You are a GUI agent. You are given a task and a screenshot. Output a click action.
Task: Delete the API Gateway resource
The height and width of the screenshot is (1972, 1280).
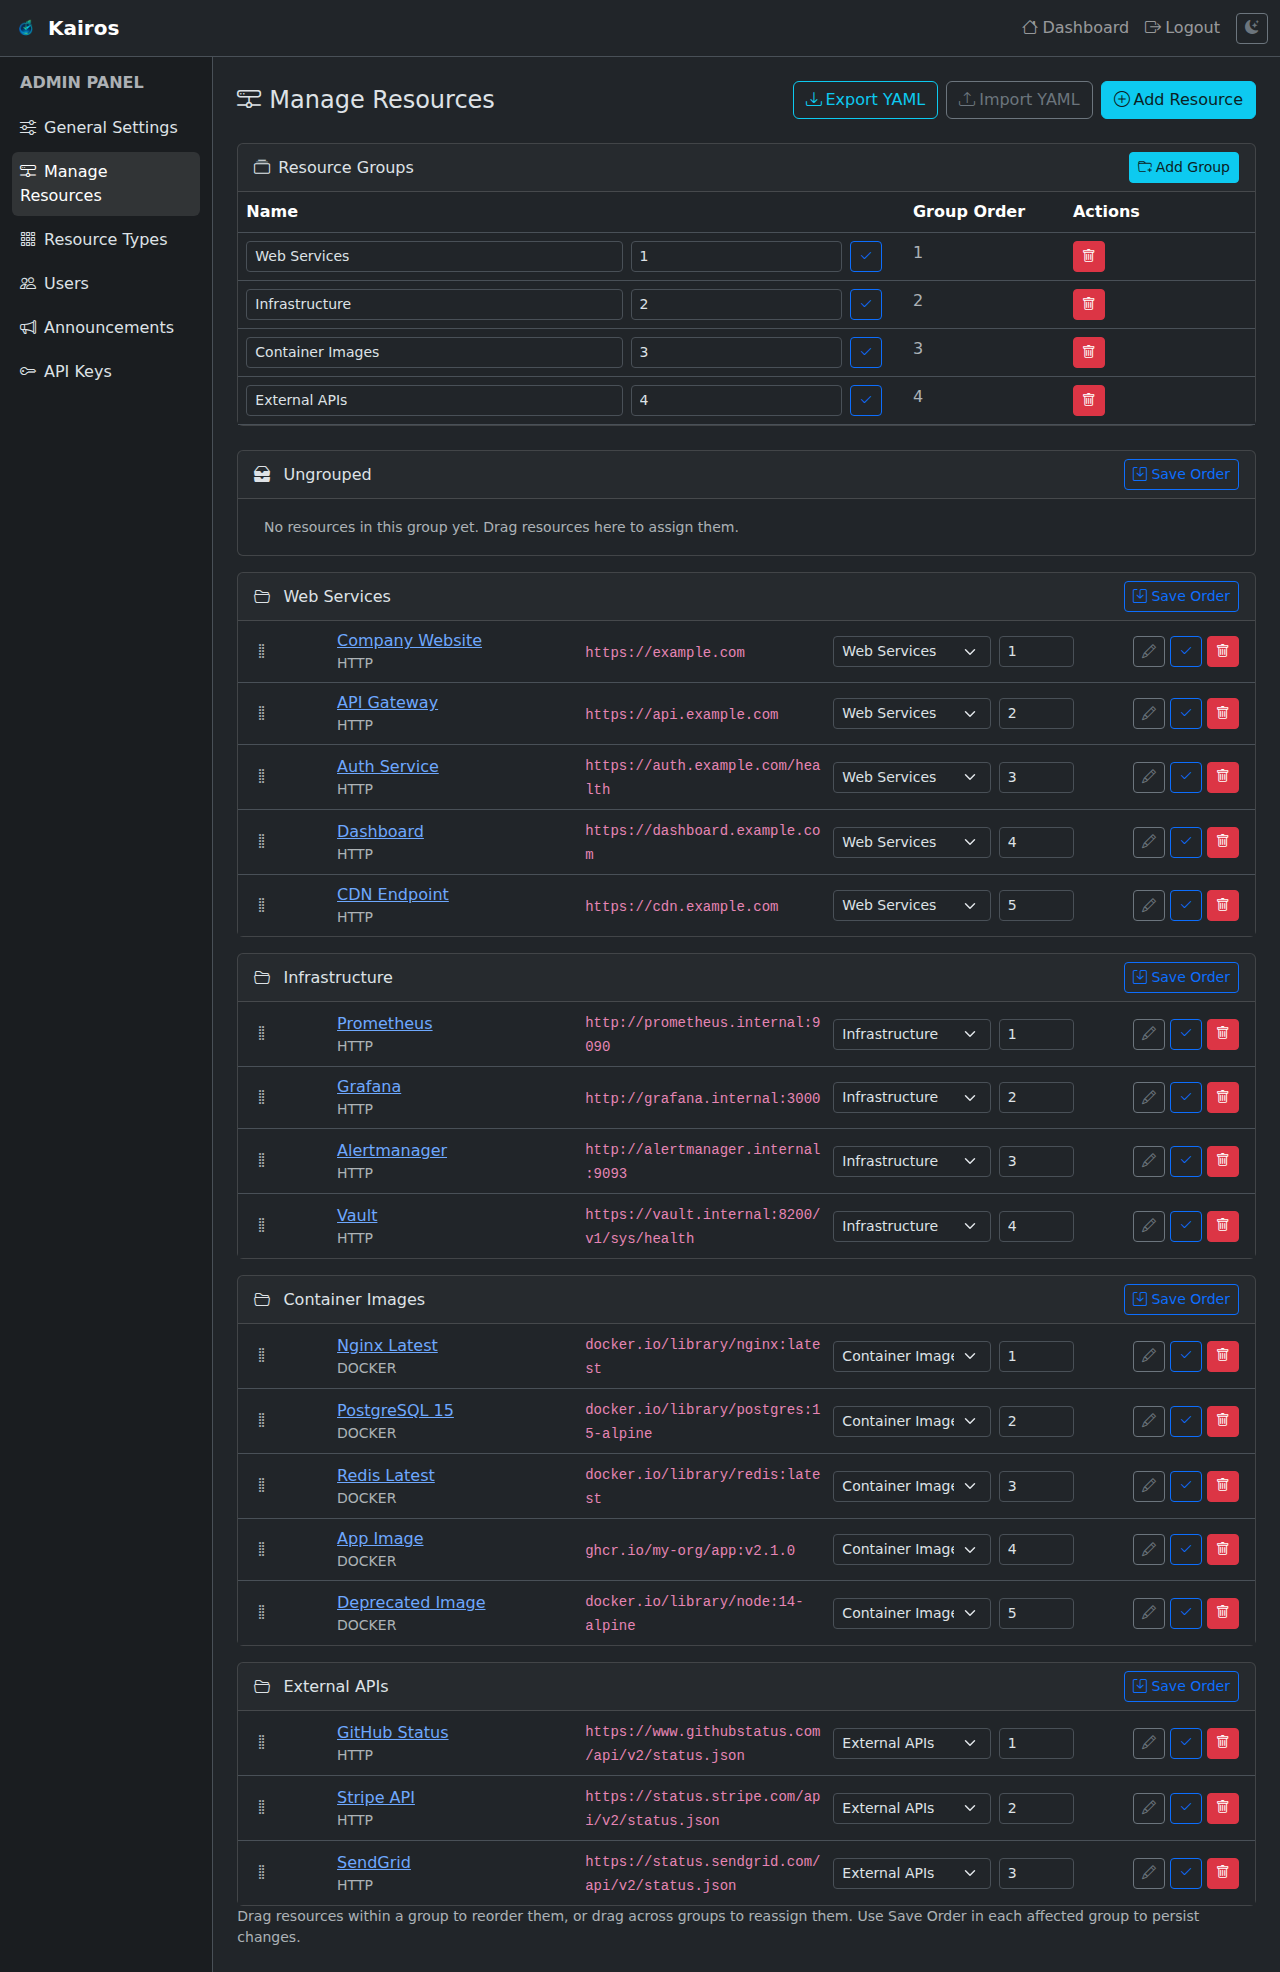(x=1222, y=714)
